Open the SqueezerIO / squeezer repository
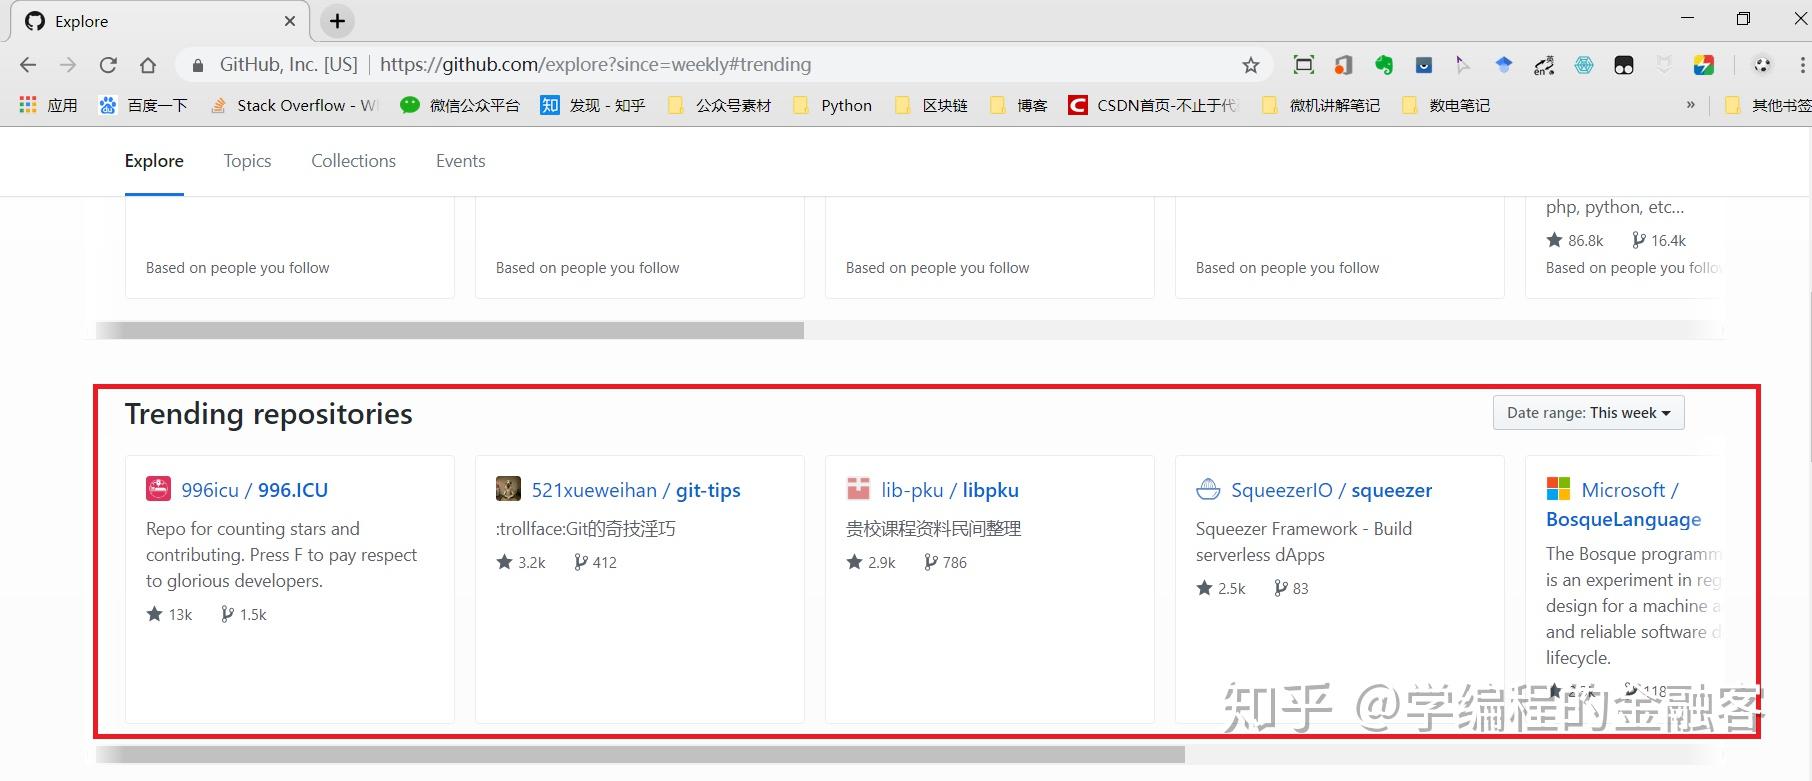The width and height of the screenshot is (1812, 781). click(x=1332, y=490)
